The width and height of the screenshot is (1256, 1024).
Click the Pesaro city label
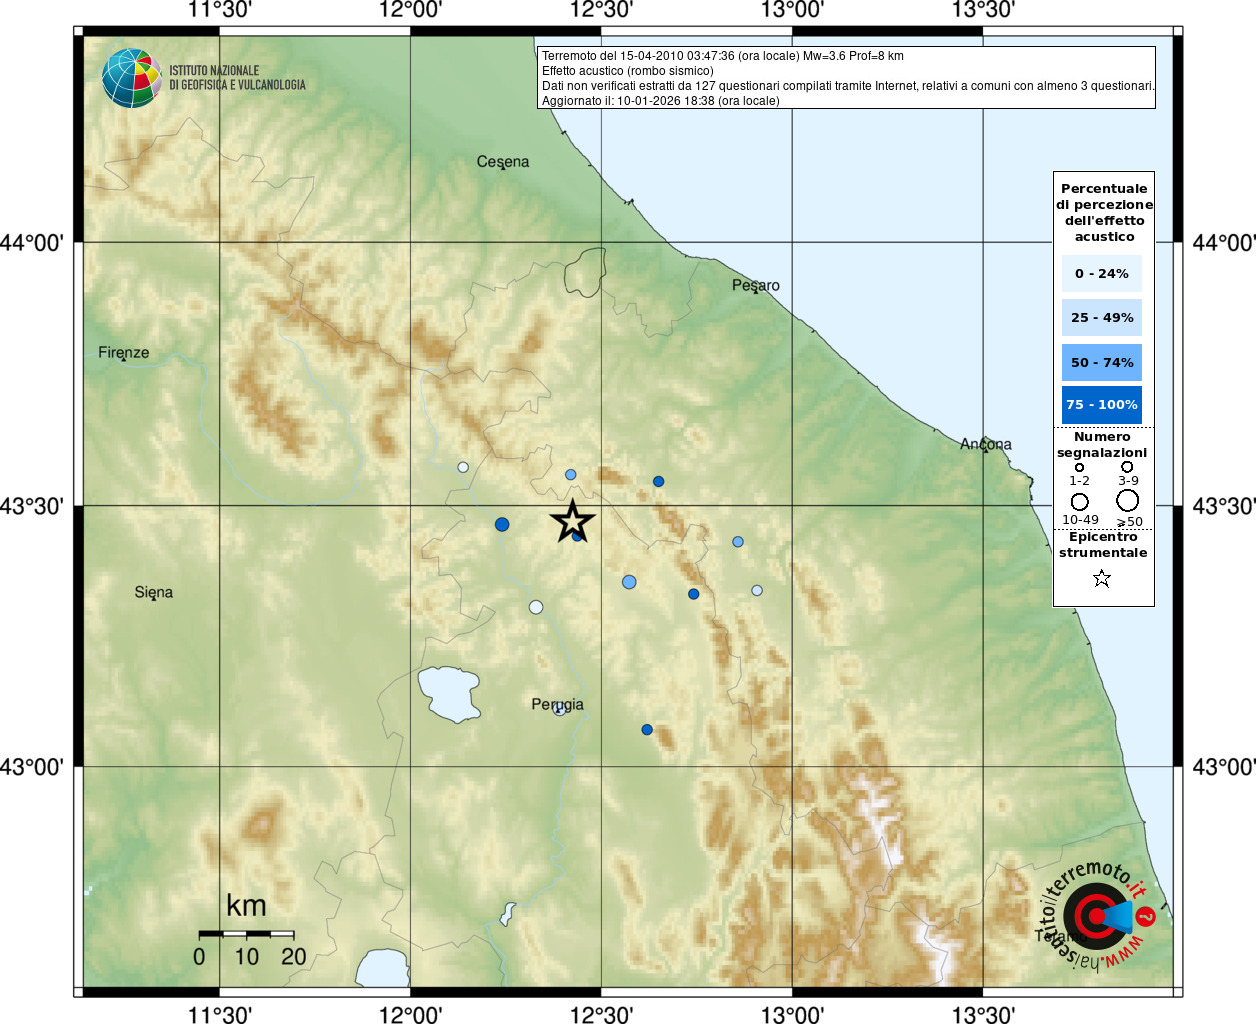pyautogui.click(x=755, y=286)
